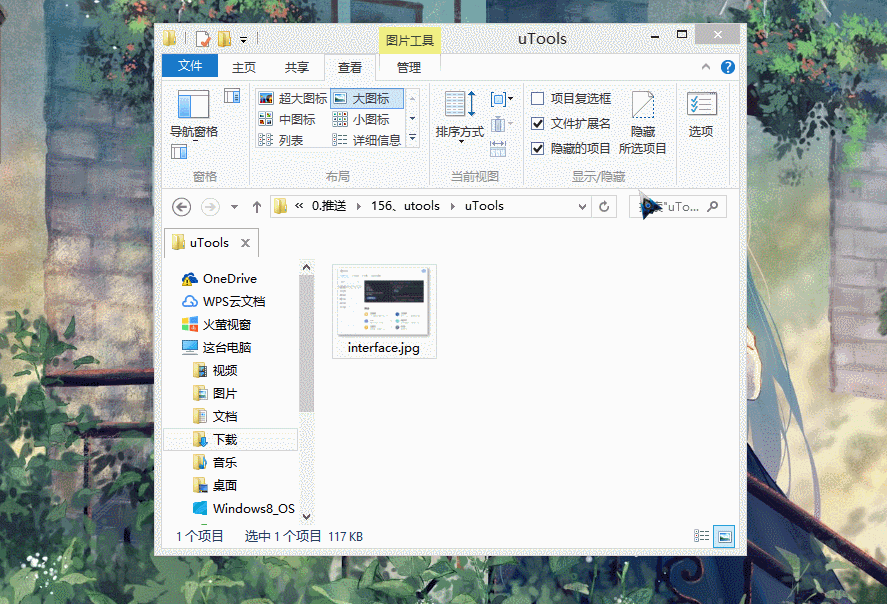The width and height of the screenshot is (887, 604).
Task: Open the sort by menu
Action: pyautogui.click(x=459, y=116)
